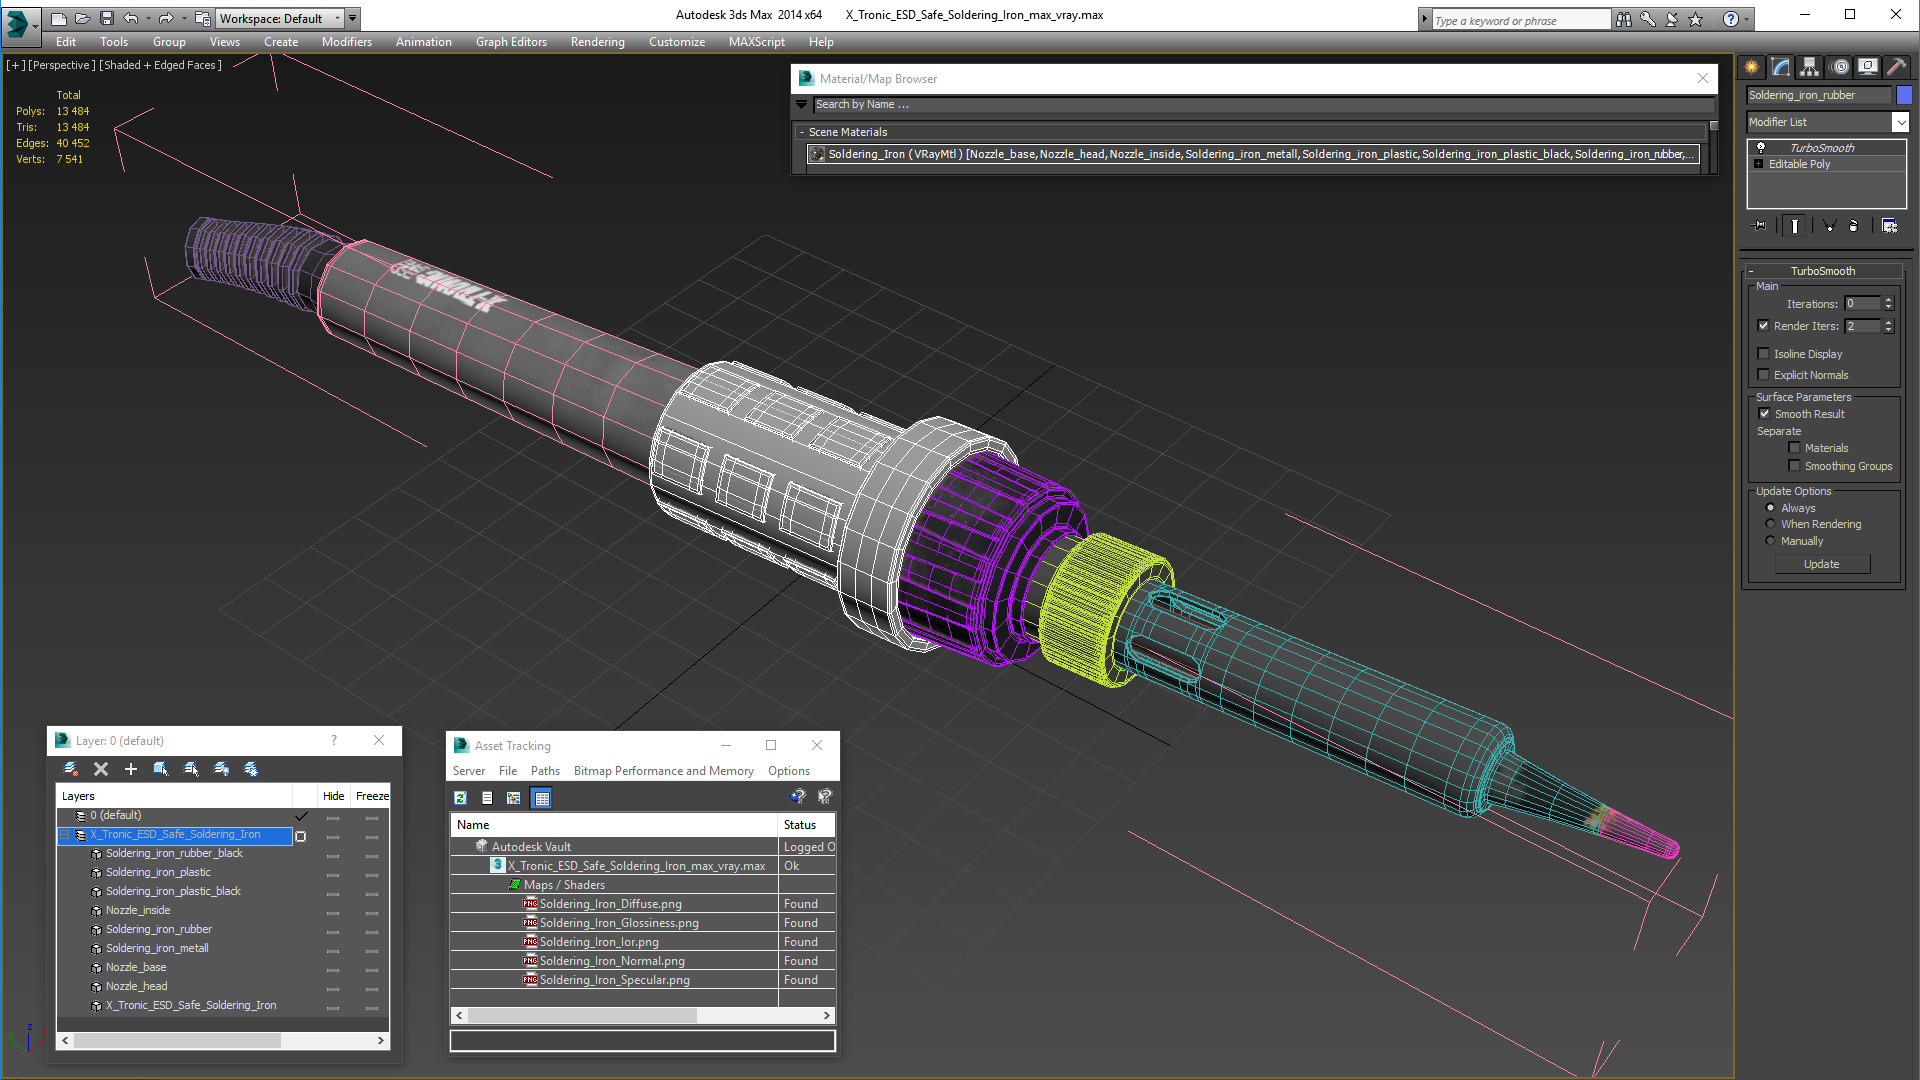The height and width of the screenshot is (1080, 1920).
Task: Open the Modifiers menu
Action: pos(346,42)
